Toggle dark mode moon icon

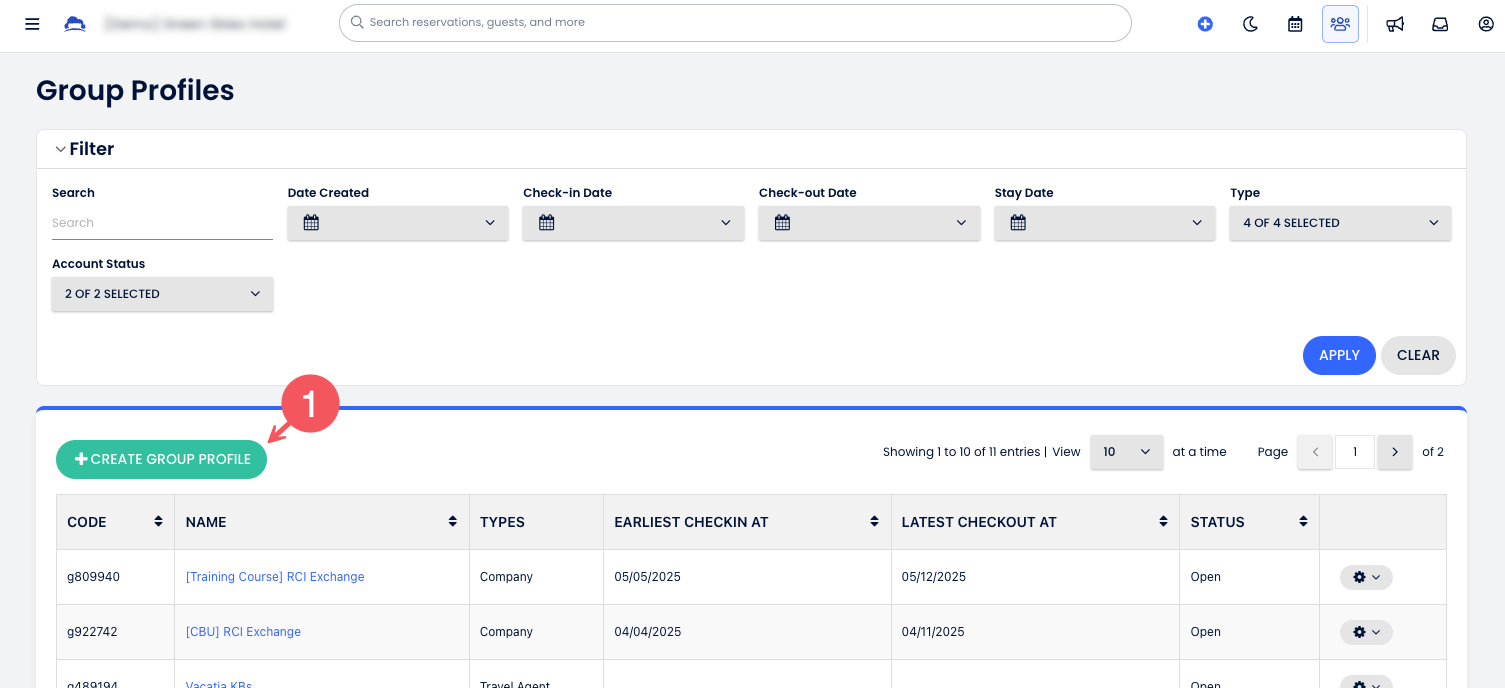pyautogui.click(x=1250, y=24)
